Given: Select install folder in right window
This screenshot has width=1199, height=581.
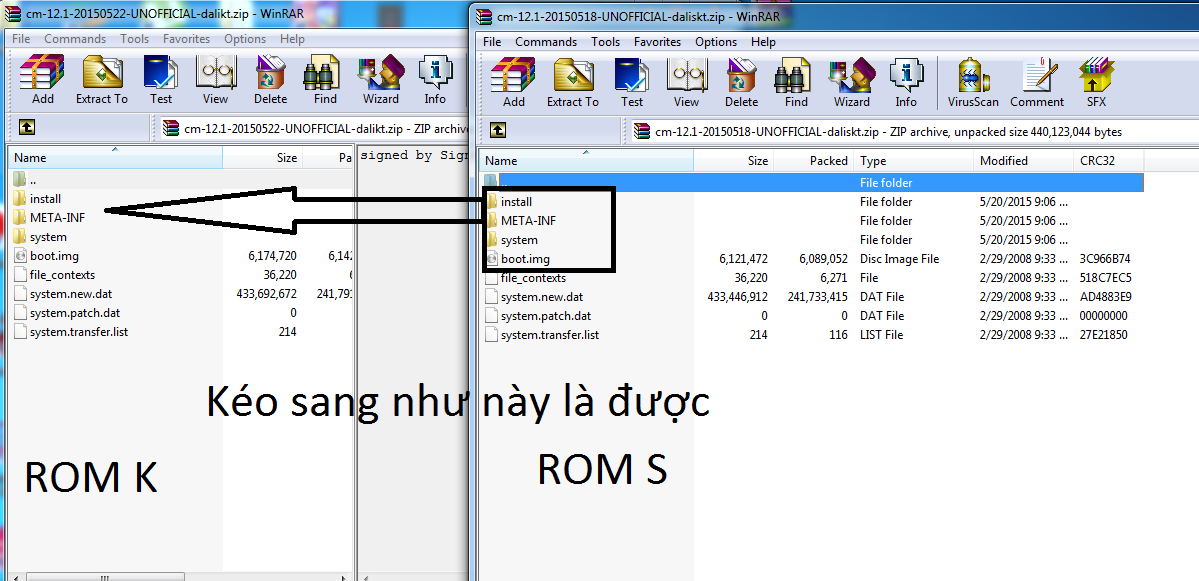Looking at the screenshot, I should pos(508,202).
